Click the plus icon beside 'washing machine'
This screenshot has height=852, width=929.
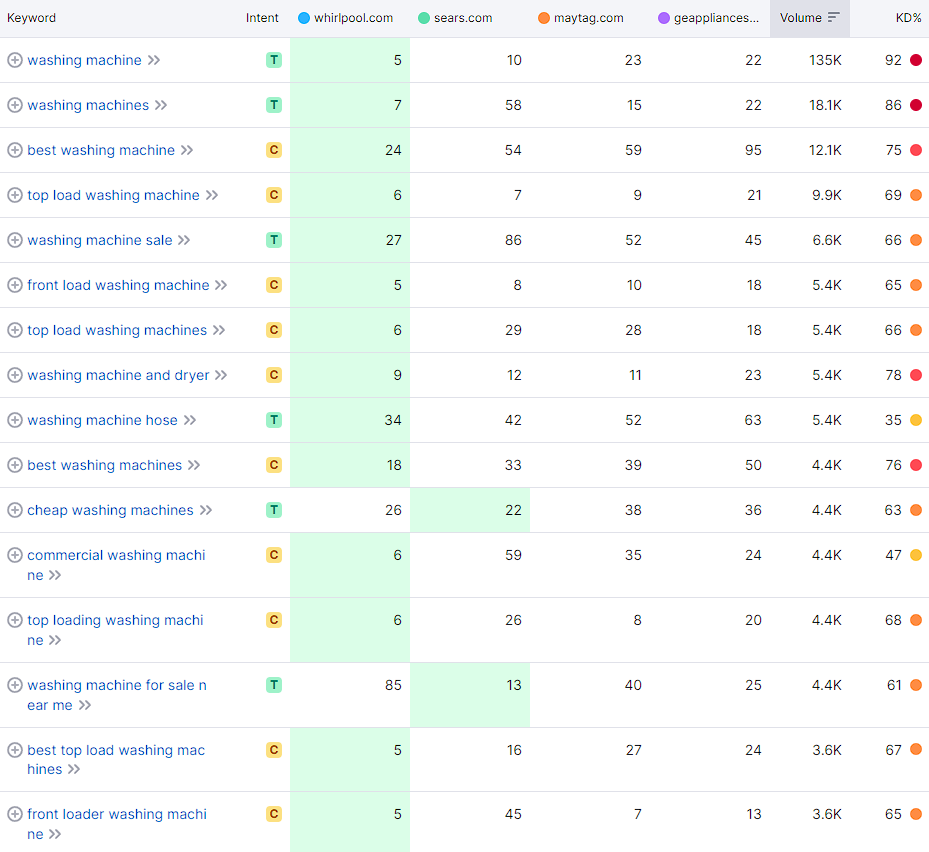click(15, 60)
